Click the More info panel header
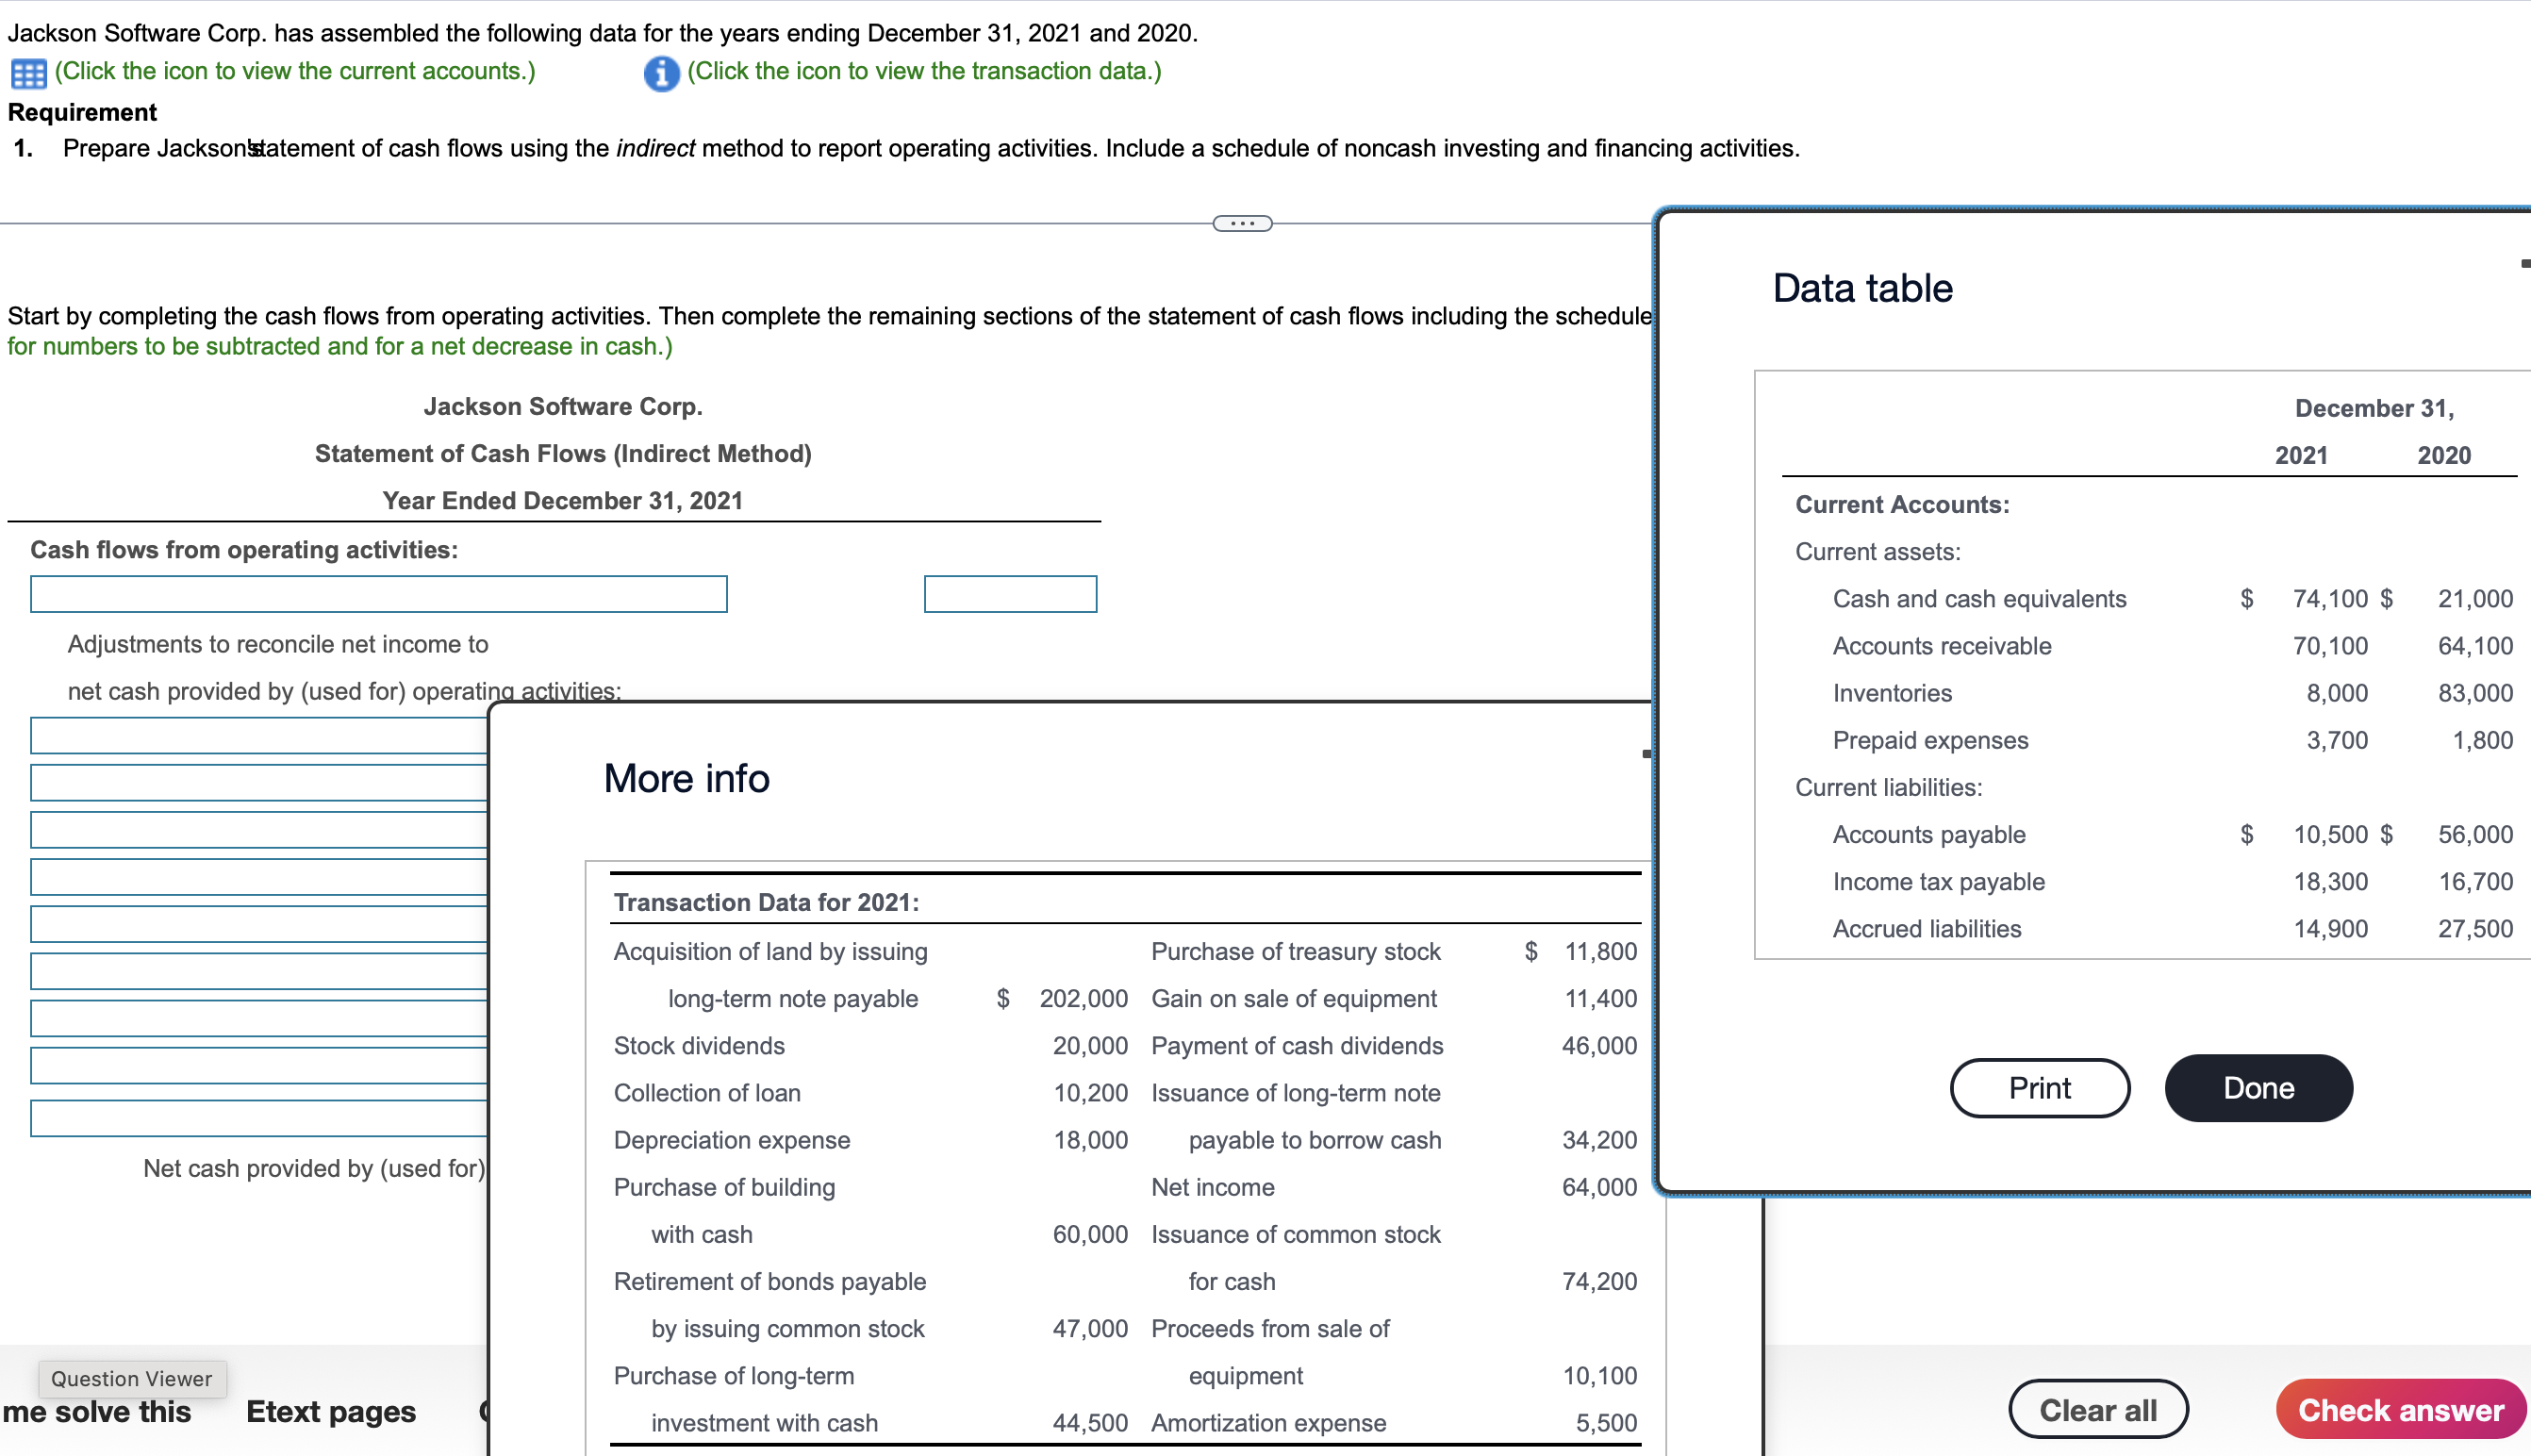Screen dimensions: 2531x1456 [686, 778]
